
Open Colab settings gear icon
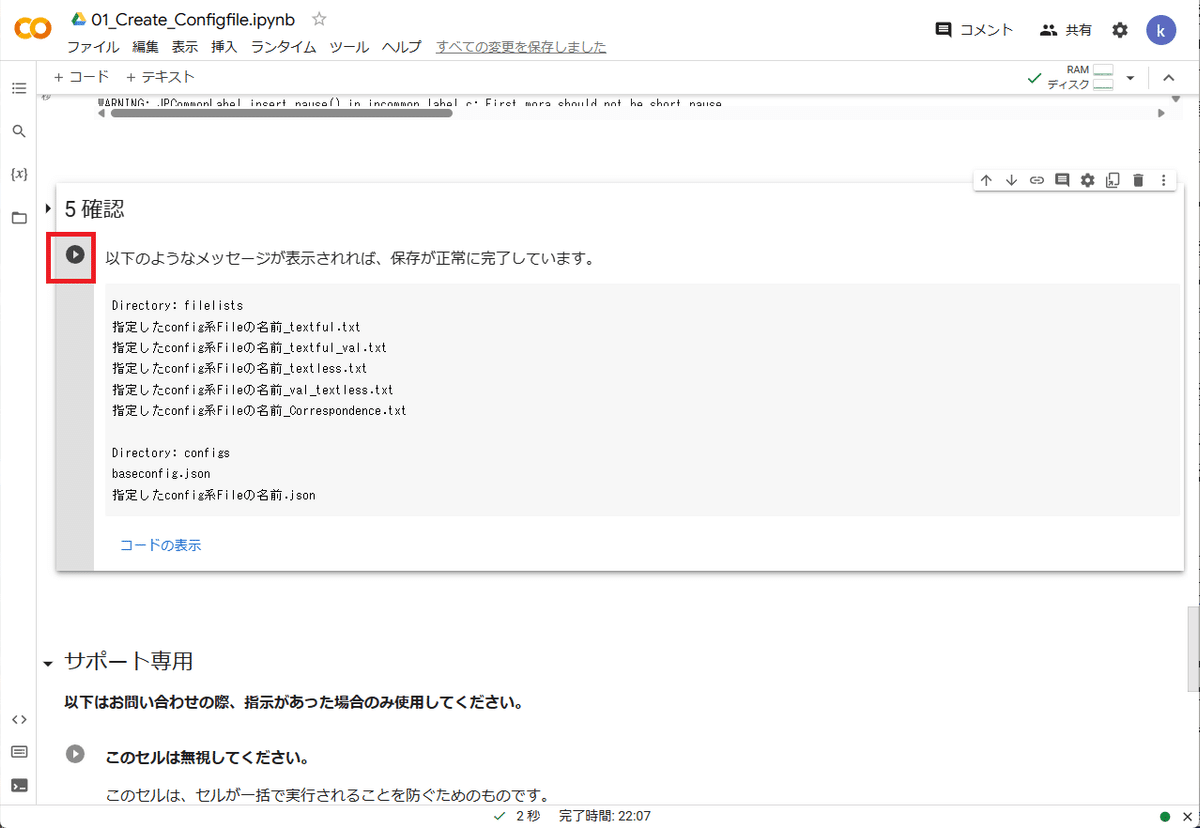pyautogui.click(x=1120, y=30)
